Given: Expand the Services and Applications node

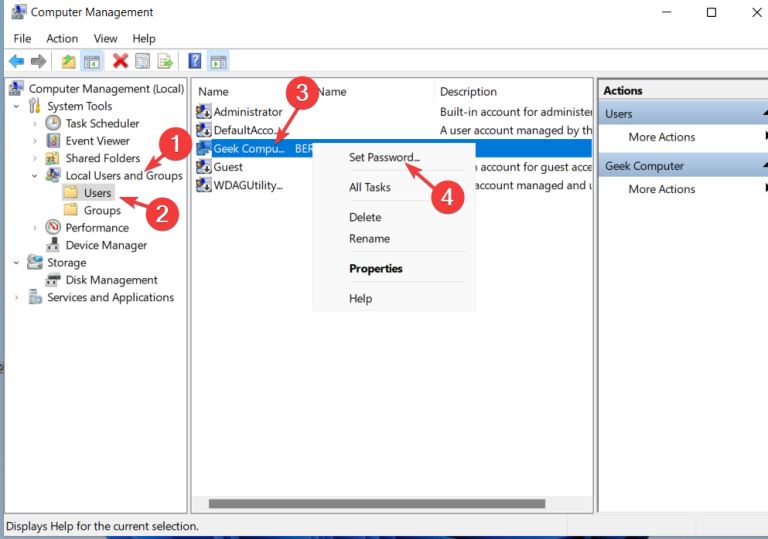Looking at the screenshot, I should (x=16, y=297).
